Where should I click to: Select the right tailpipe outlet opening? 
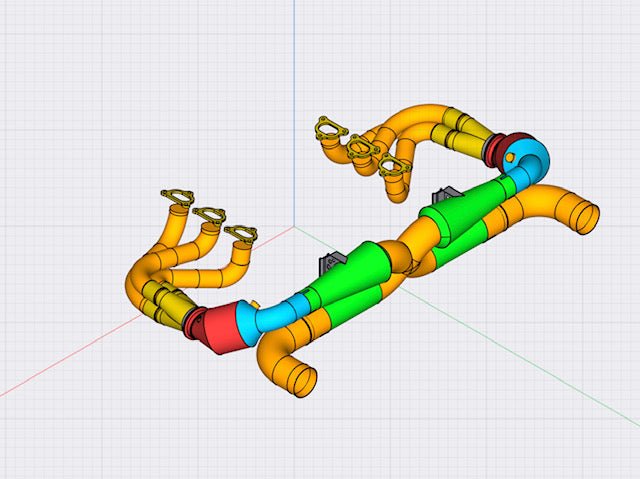click(x=587, y=215)
